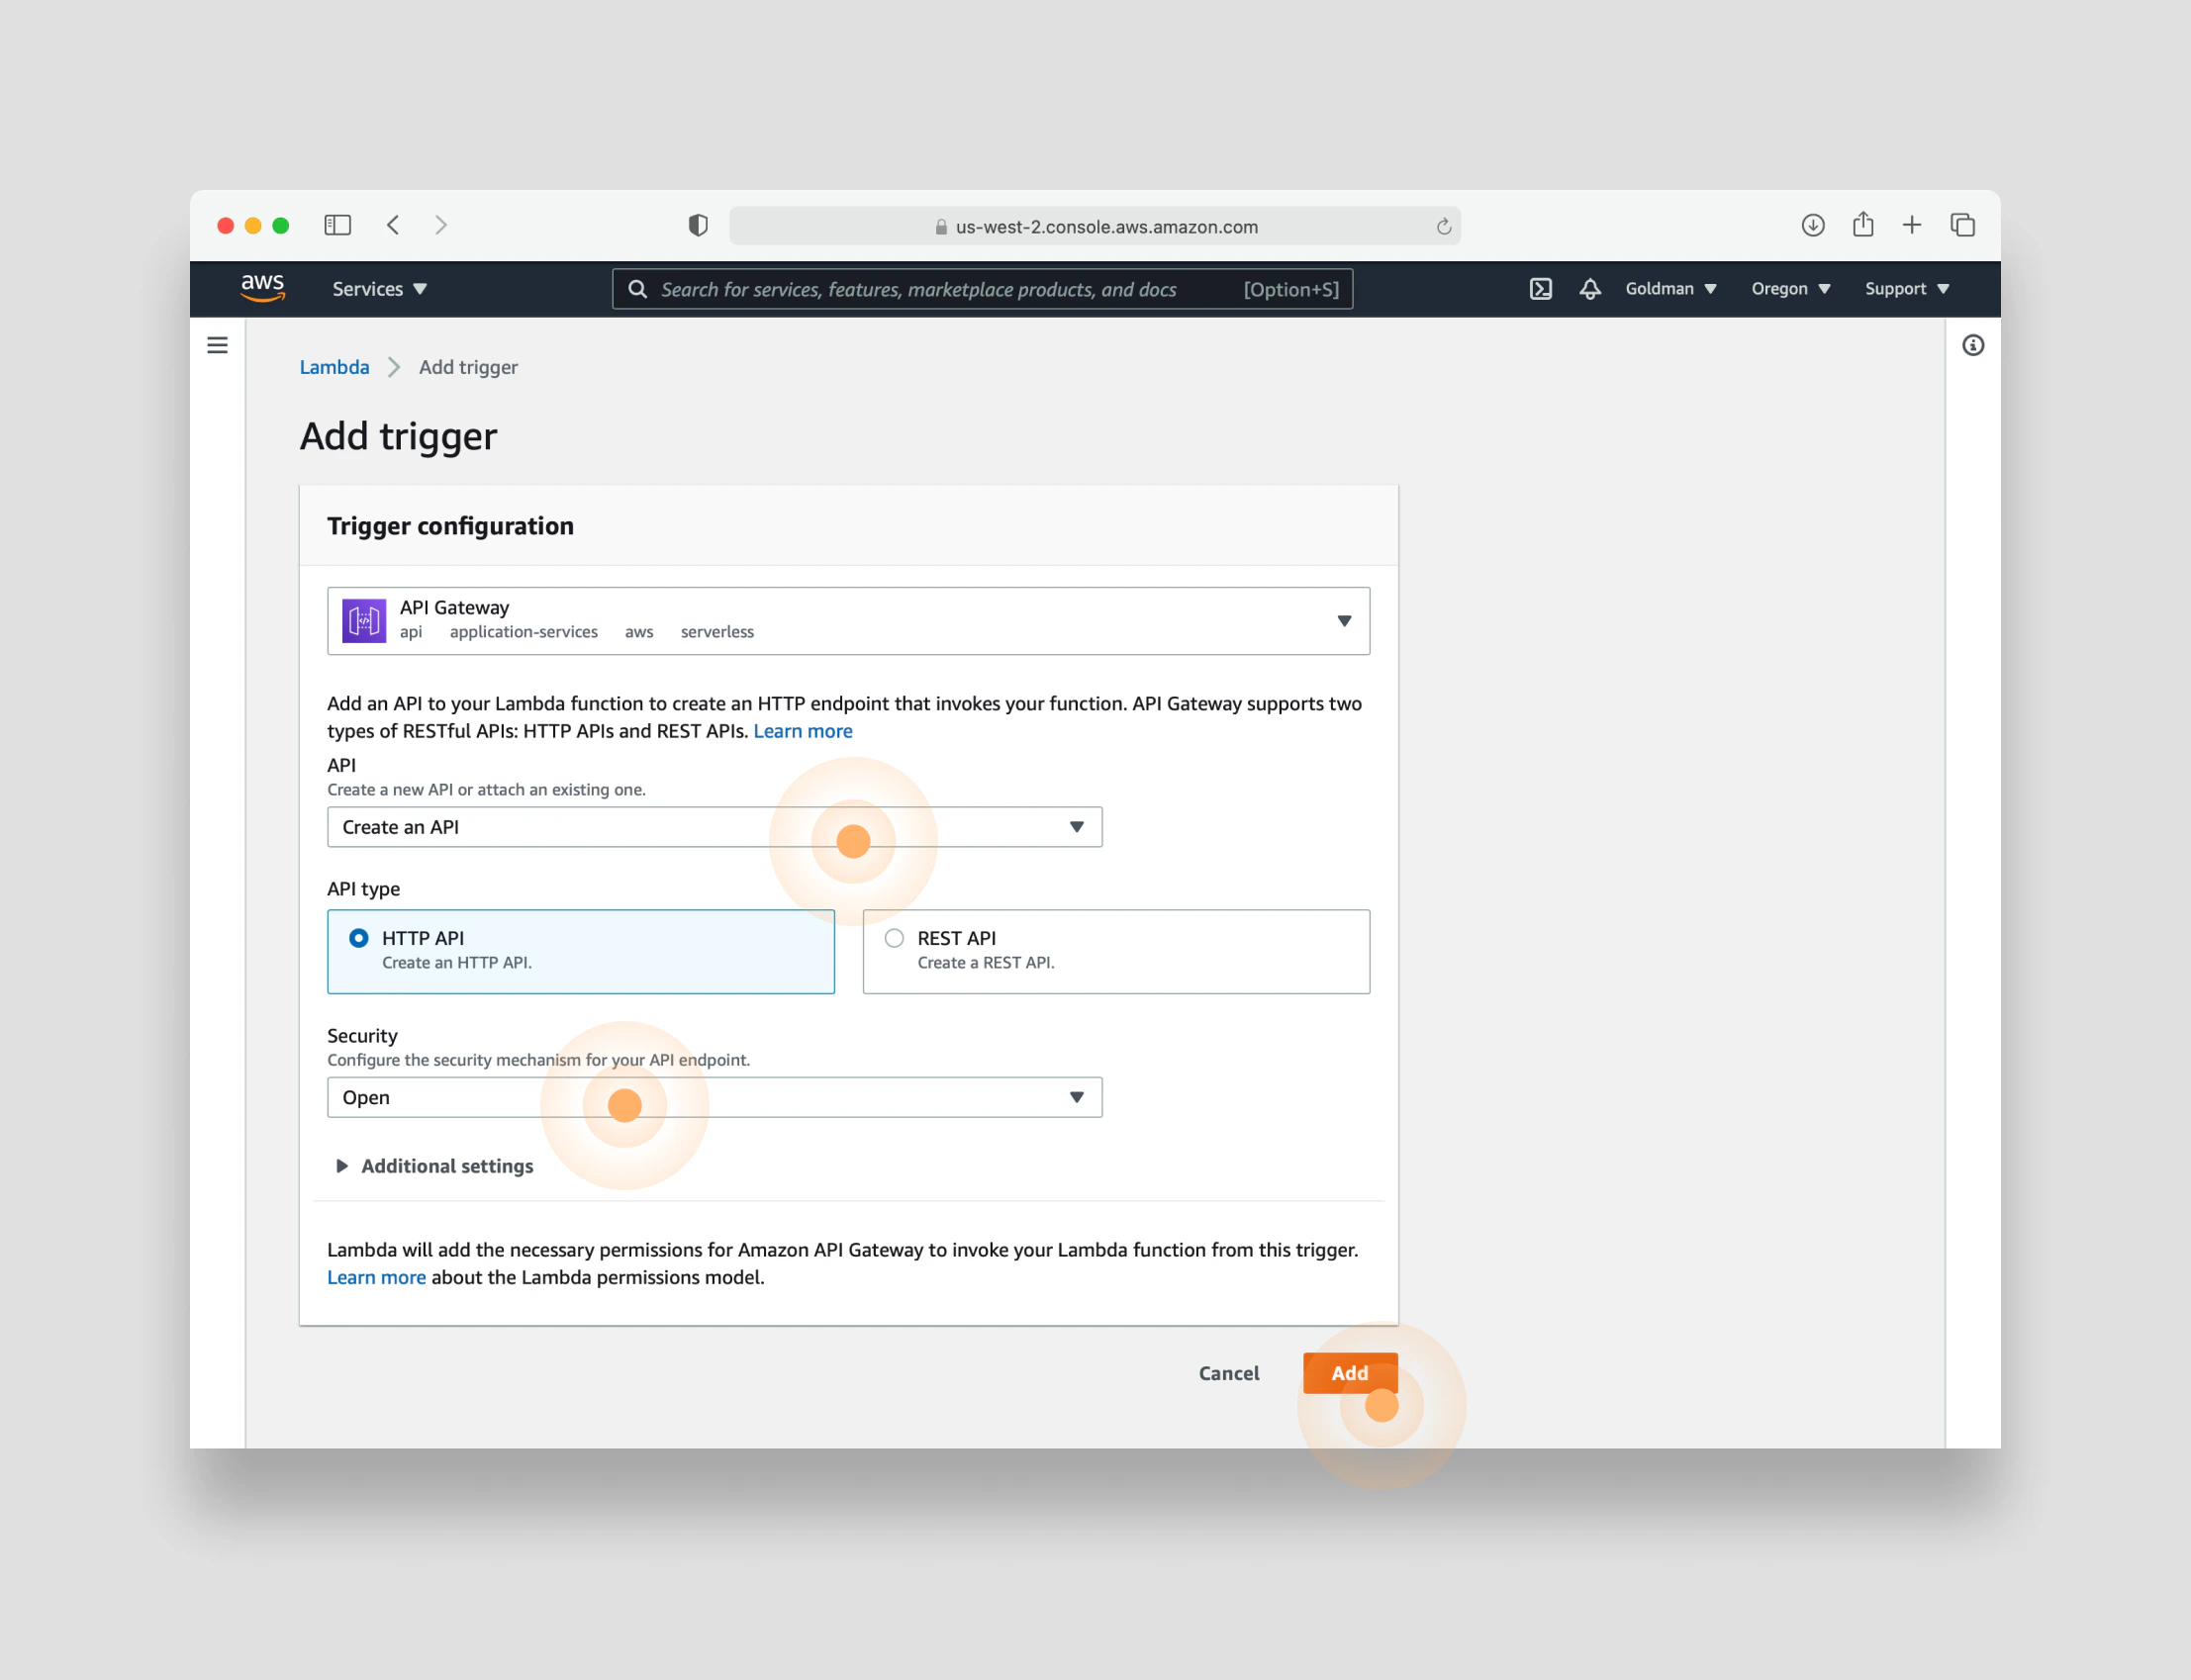
Task: Reload the page
Action: click(1443, 227)
